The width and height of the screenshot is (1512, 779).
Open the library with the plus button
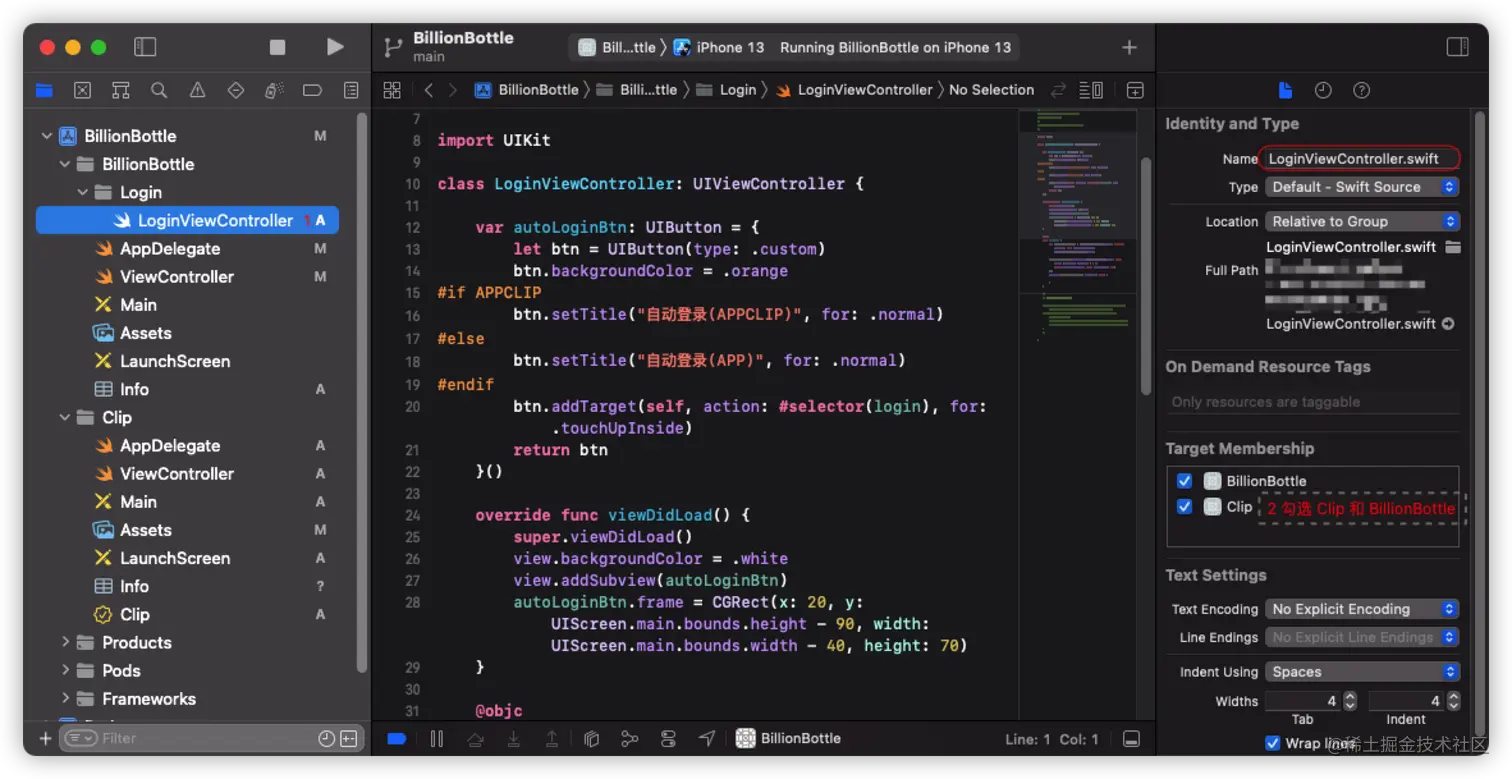point(1129,47)
